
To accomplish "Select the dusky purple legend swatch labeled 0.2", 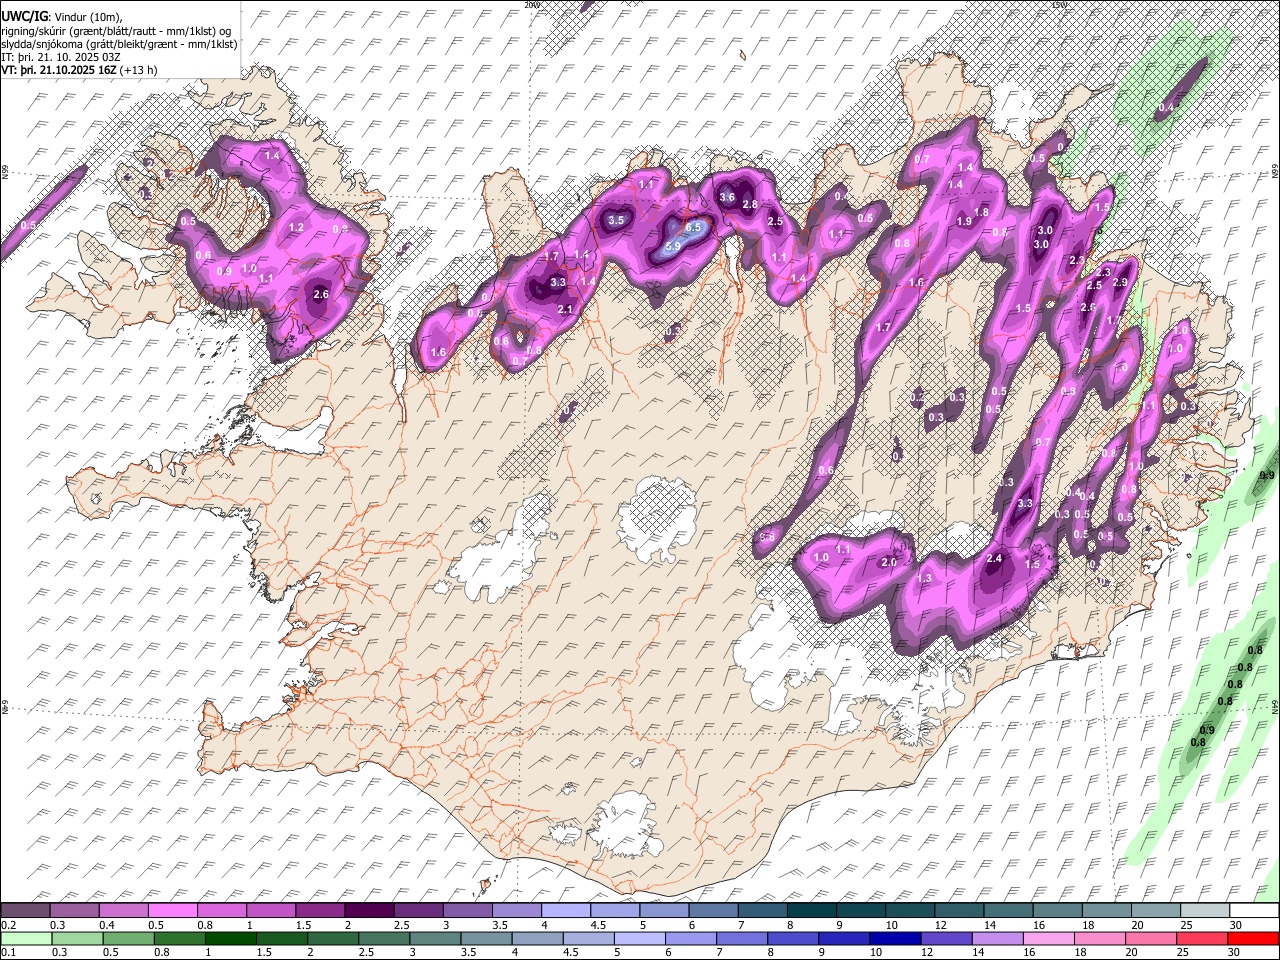I will coord(26,910).
